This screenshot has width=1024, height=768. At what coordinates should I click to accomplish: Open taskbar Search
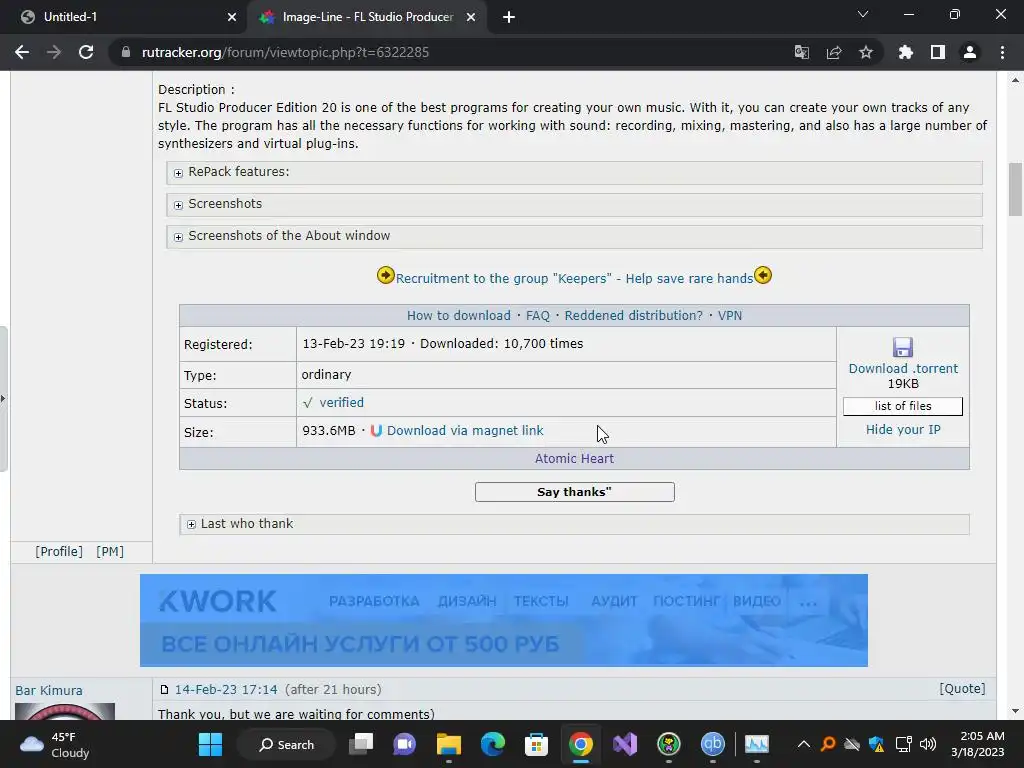[286, 744]
